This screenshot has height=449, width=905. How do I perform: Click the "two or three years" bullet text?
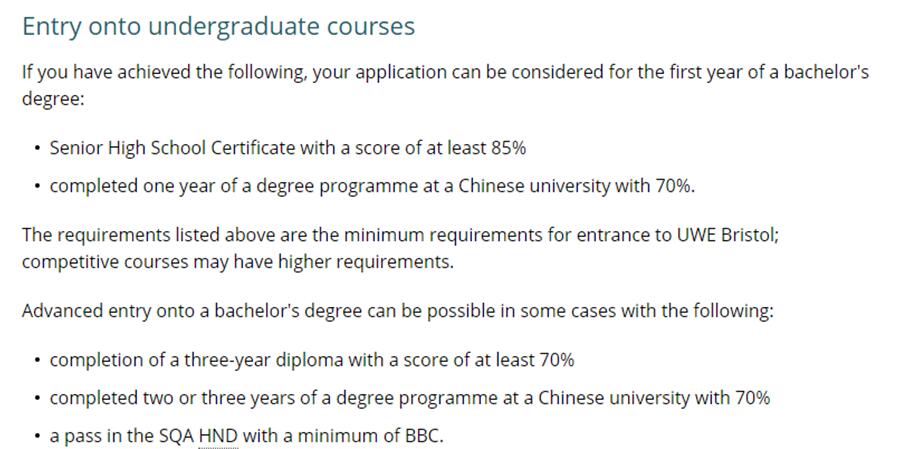pyautogui.click(x=409, y=397)
